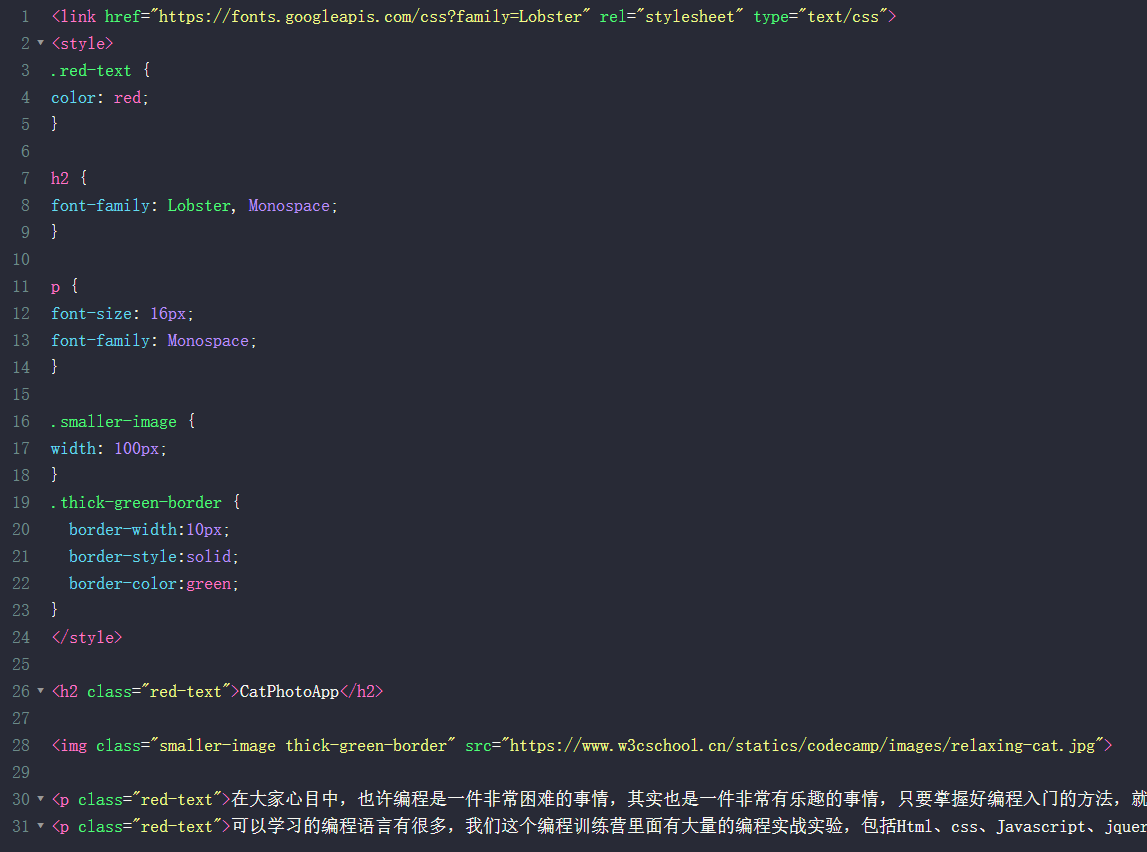Click line number 10 in the gutter
1147x852 pixels.
point(21,260)
